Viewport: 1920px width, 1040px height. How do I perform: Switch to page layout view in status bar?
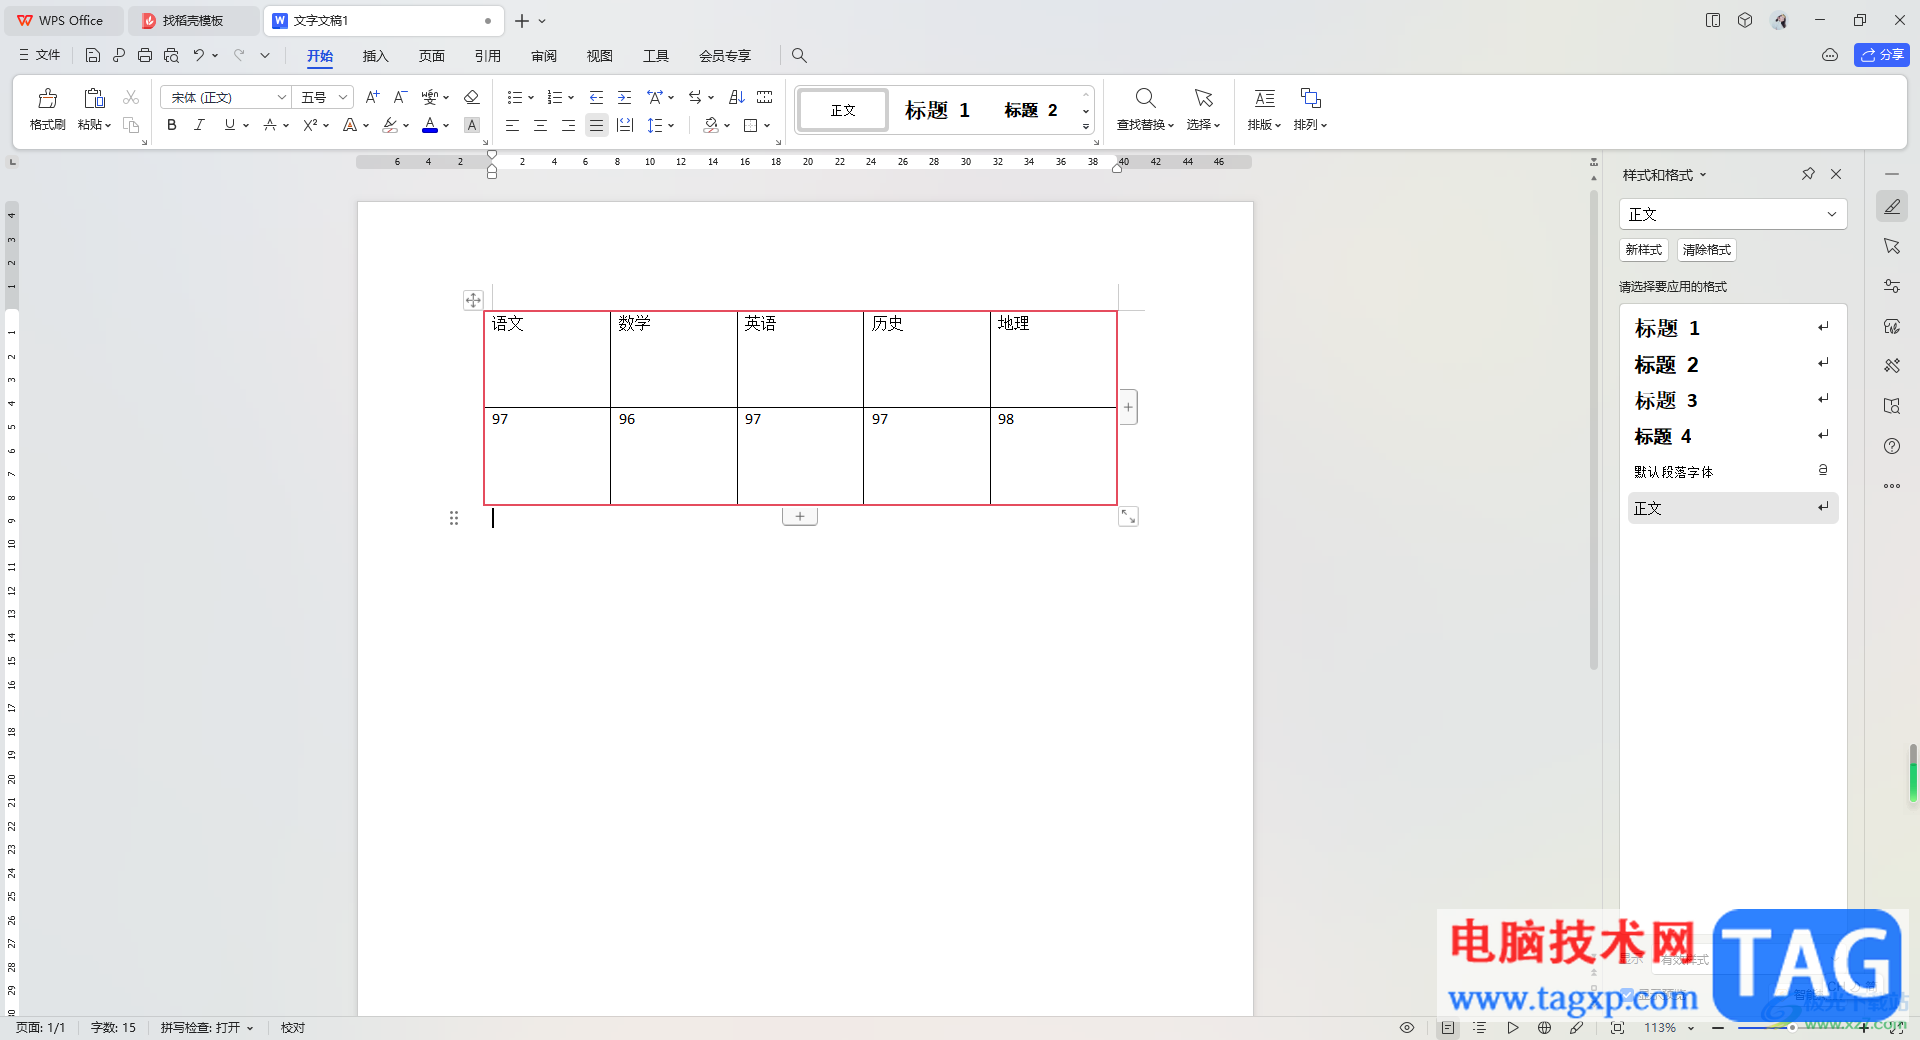1448,1028
